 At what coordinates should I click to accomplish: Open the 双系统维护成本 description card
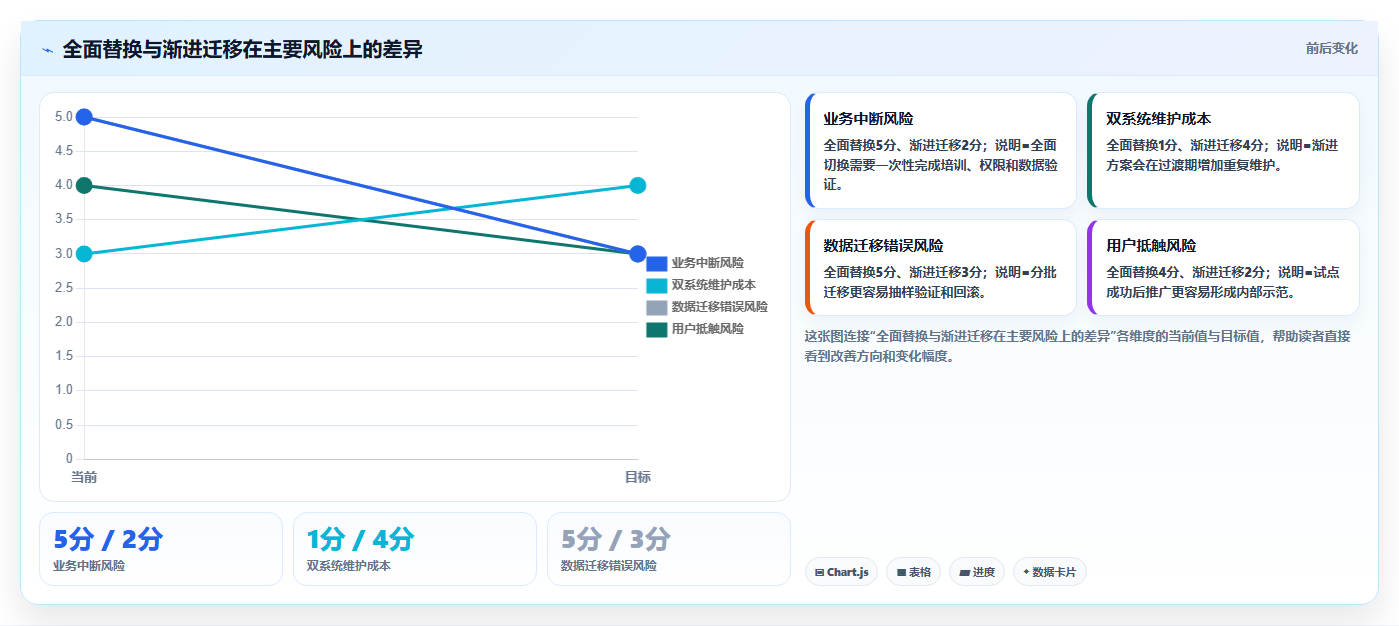[1224, 151]
